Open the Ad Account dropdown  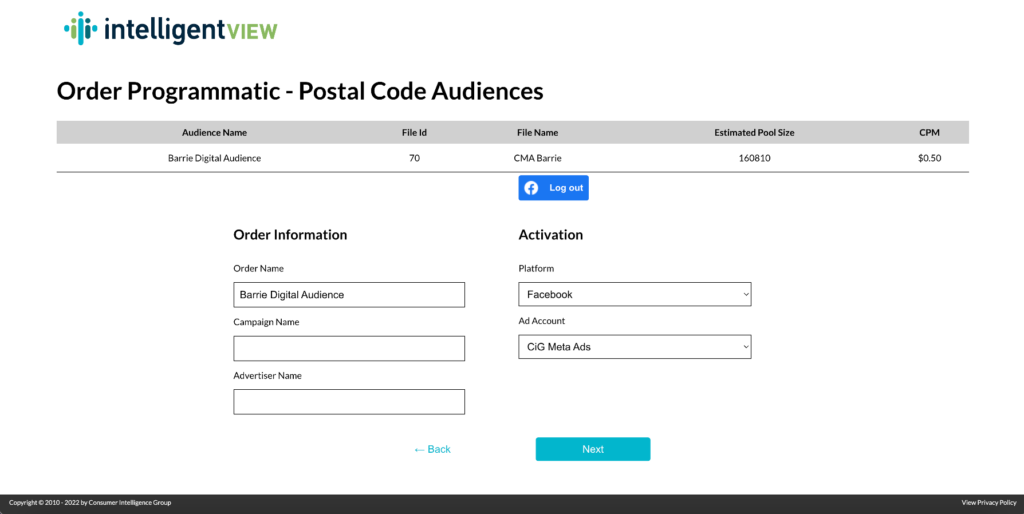pos(635,347)
